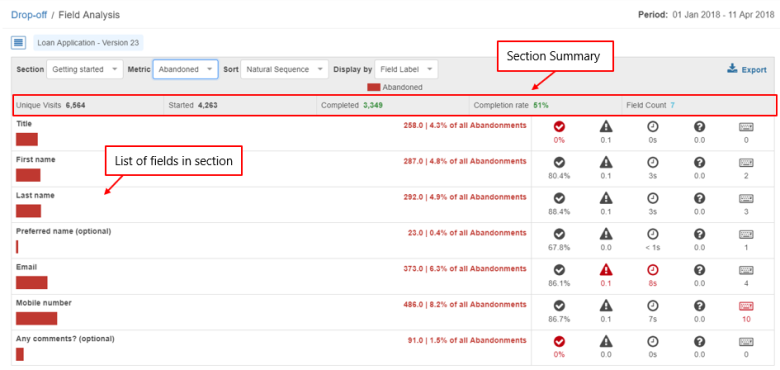
Task: Click the keyboard icon in Title row
Action: (746, 127)
